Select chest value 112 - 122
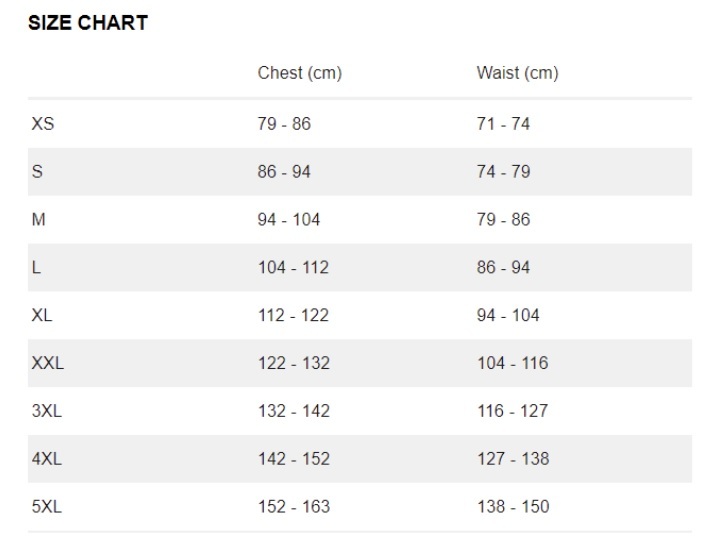Image resolution: width=705 pixels, height=549 pixels. click(x=293, y=315)
